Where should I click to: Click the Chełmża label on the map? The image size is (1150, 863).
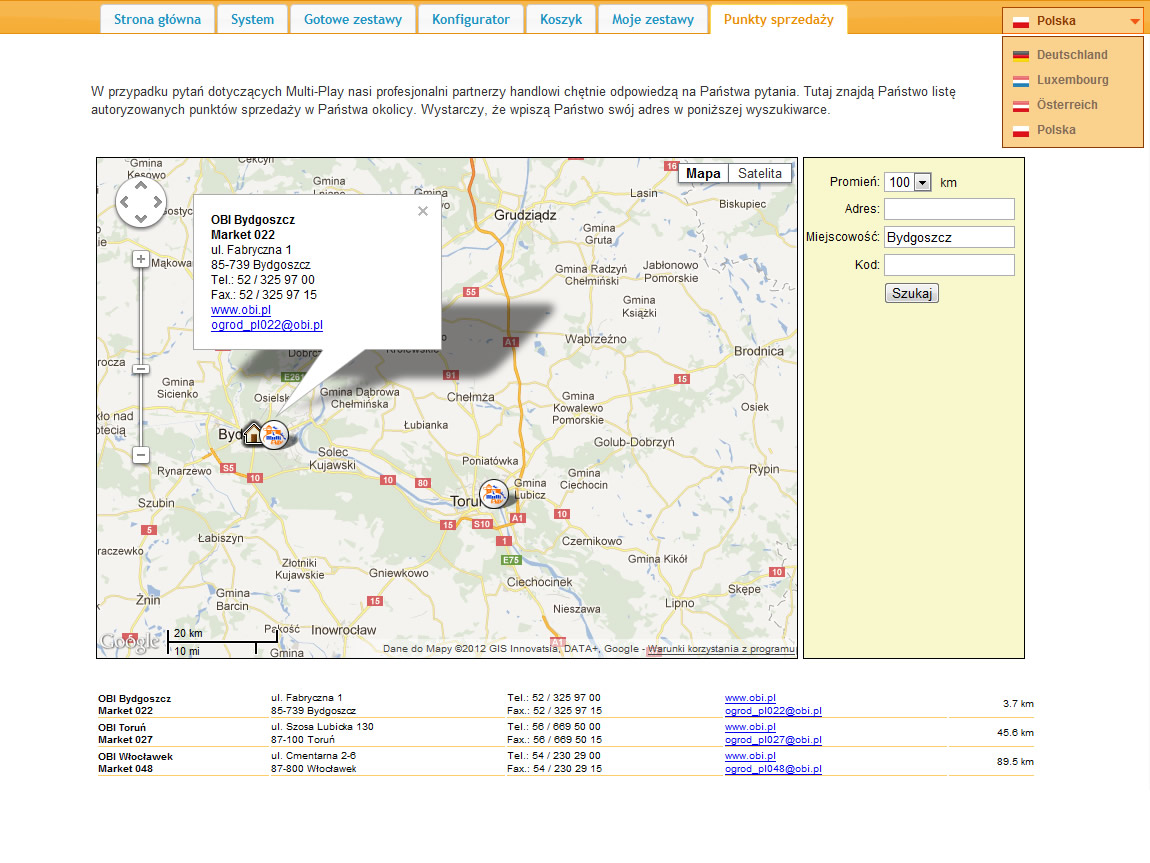(470, 397)
